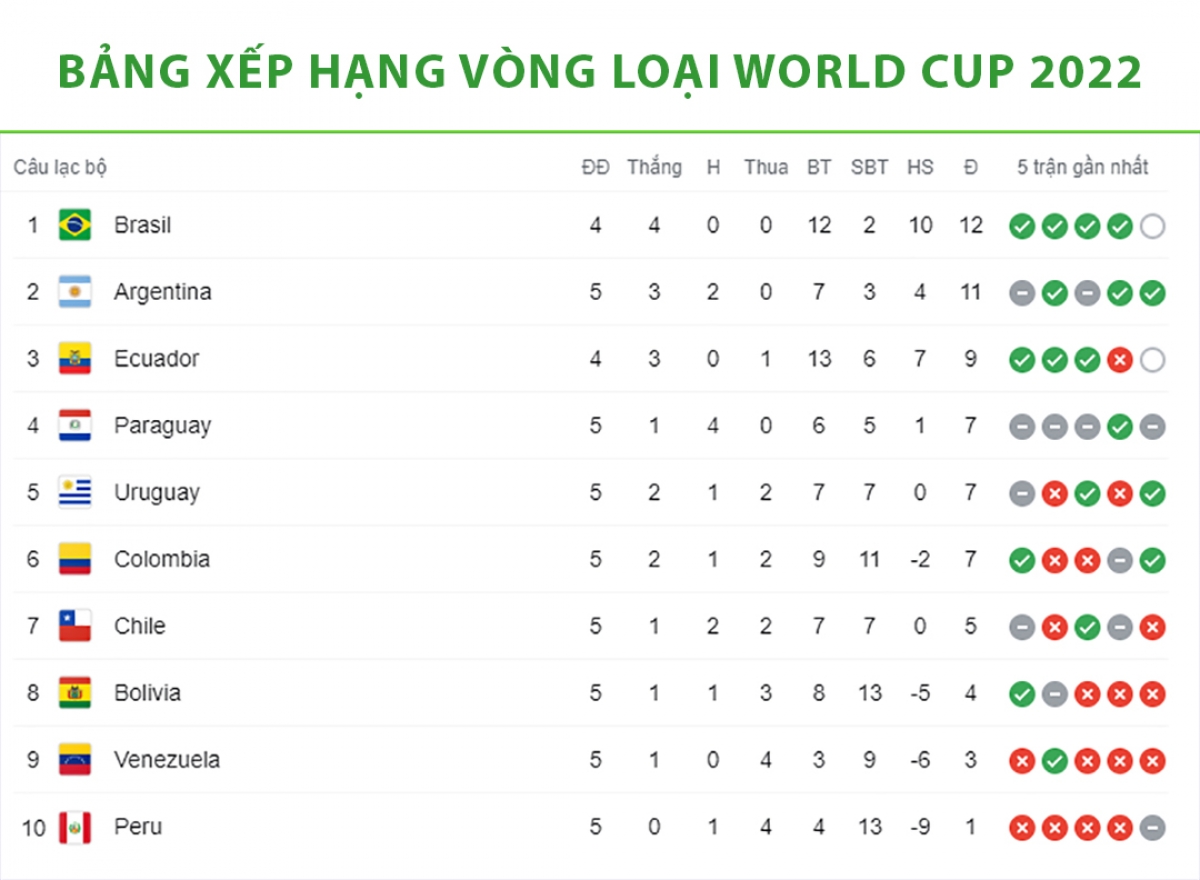The image size is (1200, 880).
Task: Click the Câu lạc bộ column header
Action: (60, 167)
